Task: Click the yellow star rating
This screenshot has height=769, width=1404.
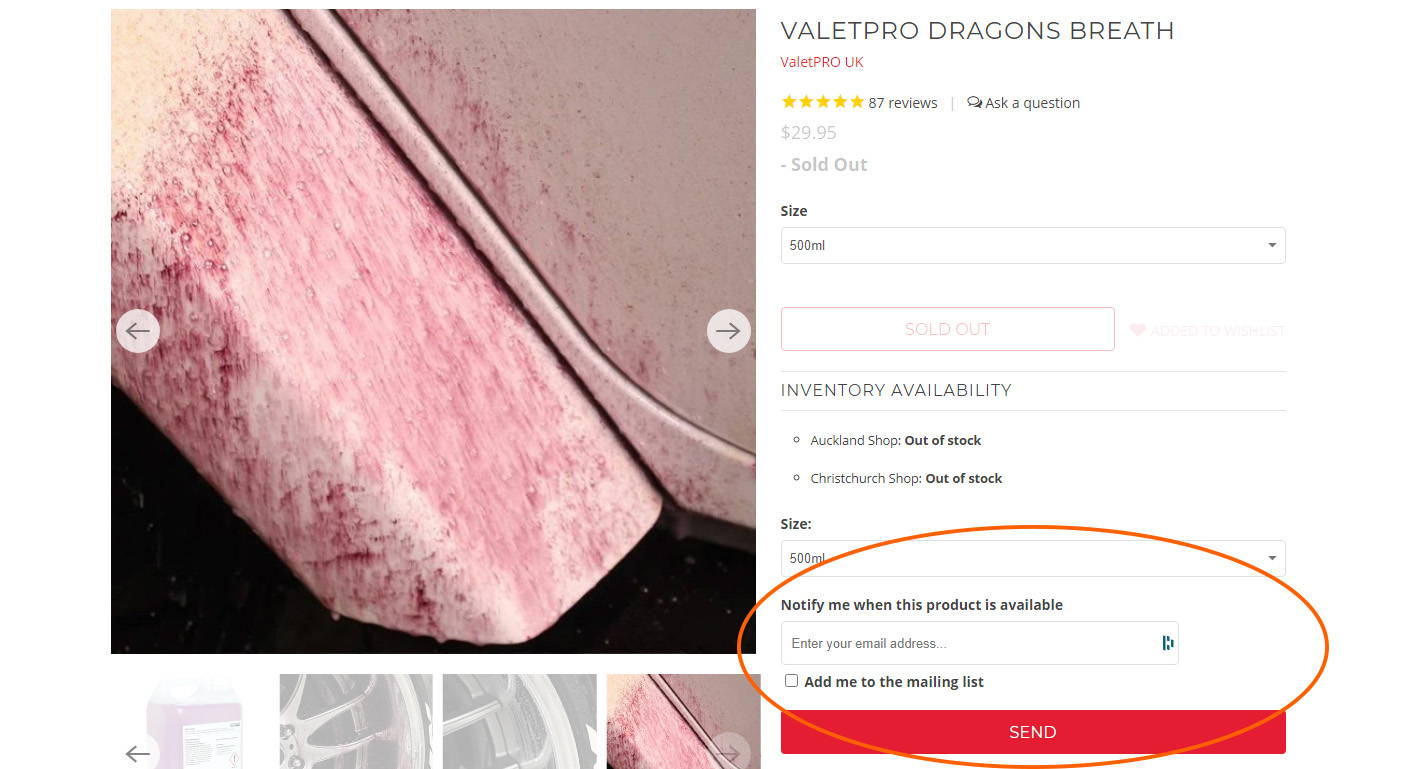Action: coord(823,102)
